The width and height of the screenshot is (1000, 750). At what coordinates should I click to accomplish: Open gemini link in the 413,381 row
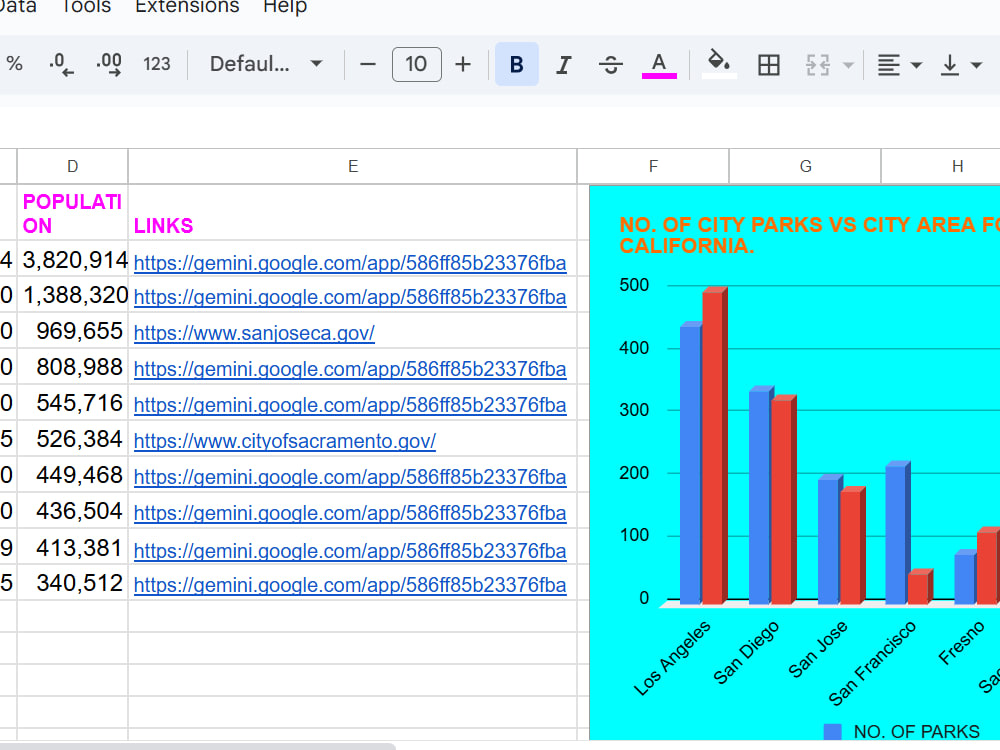click(349, 550)
